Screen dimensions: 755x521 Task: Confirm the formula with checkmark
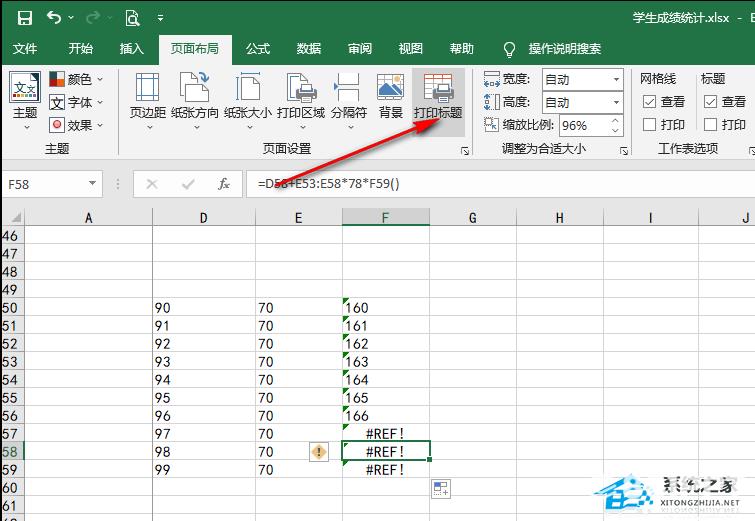point(188,184)
